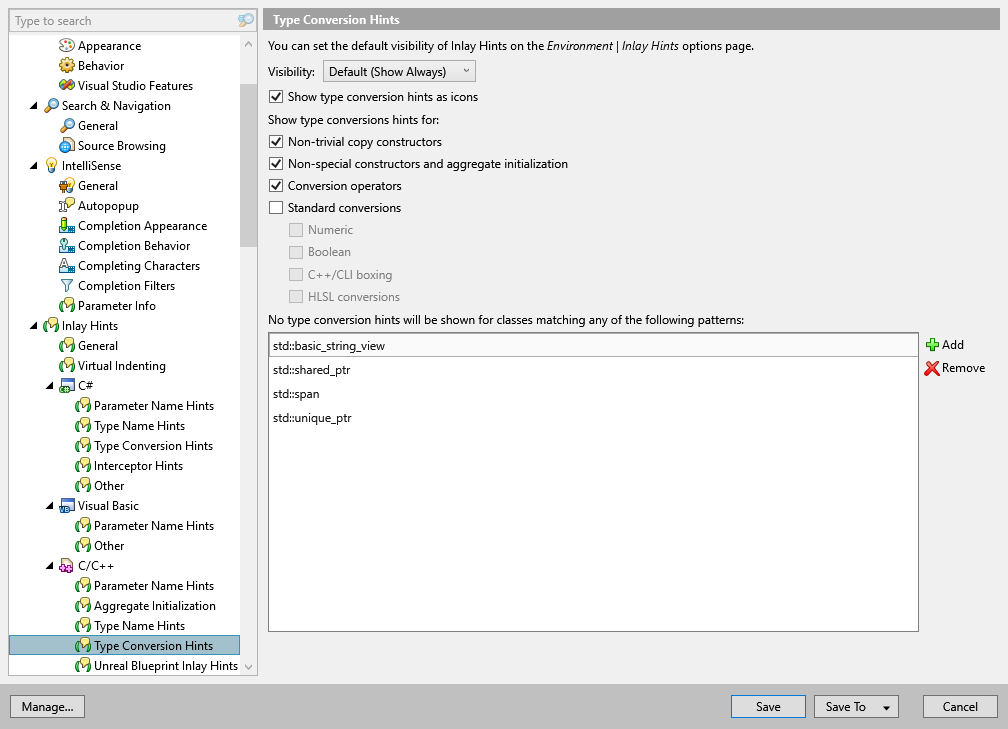The width and height of the screenshot is (1008, 729).
Task: Collapse the Visual Basic tree node
Action: (x=50, y=506)
